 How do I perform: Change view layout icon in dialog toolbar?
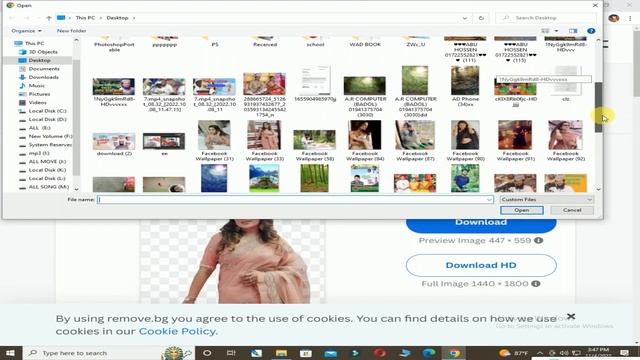545,31
